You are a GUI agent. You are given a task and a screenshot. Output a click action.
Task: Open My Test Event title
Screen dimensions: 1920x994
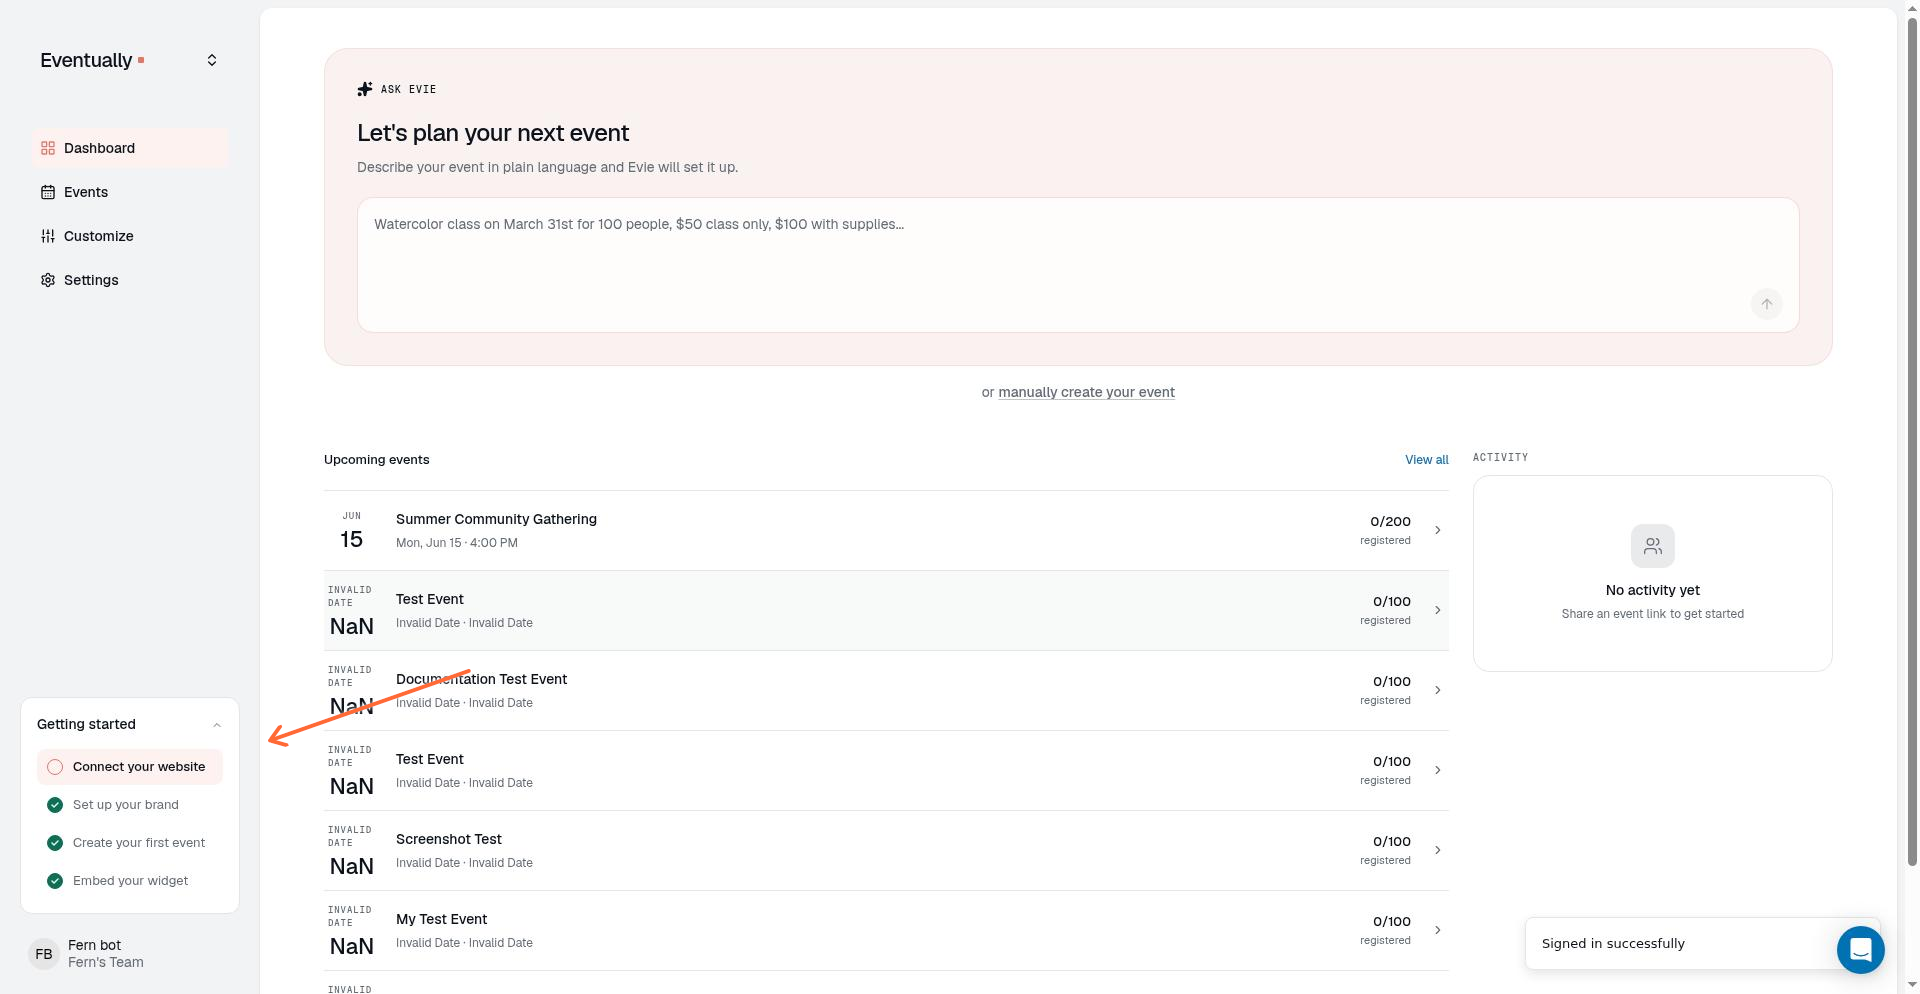coord(441,919)
